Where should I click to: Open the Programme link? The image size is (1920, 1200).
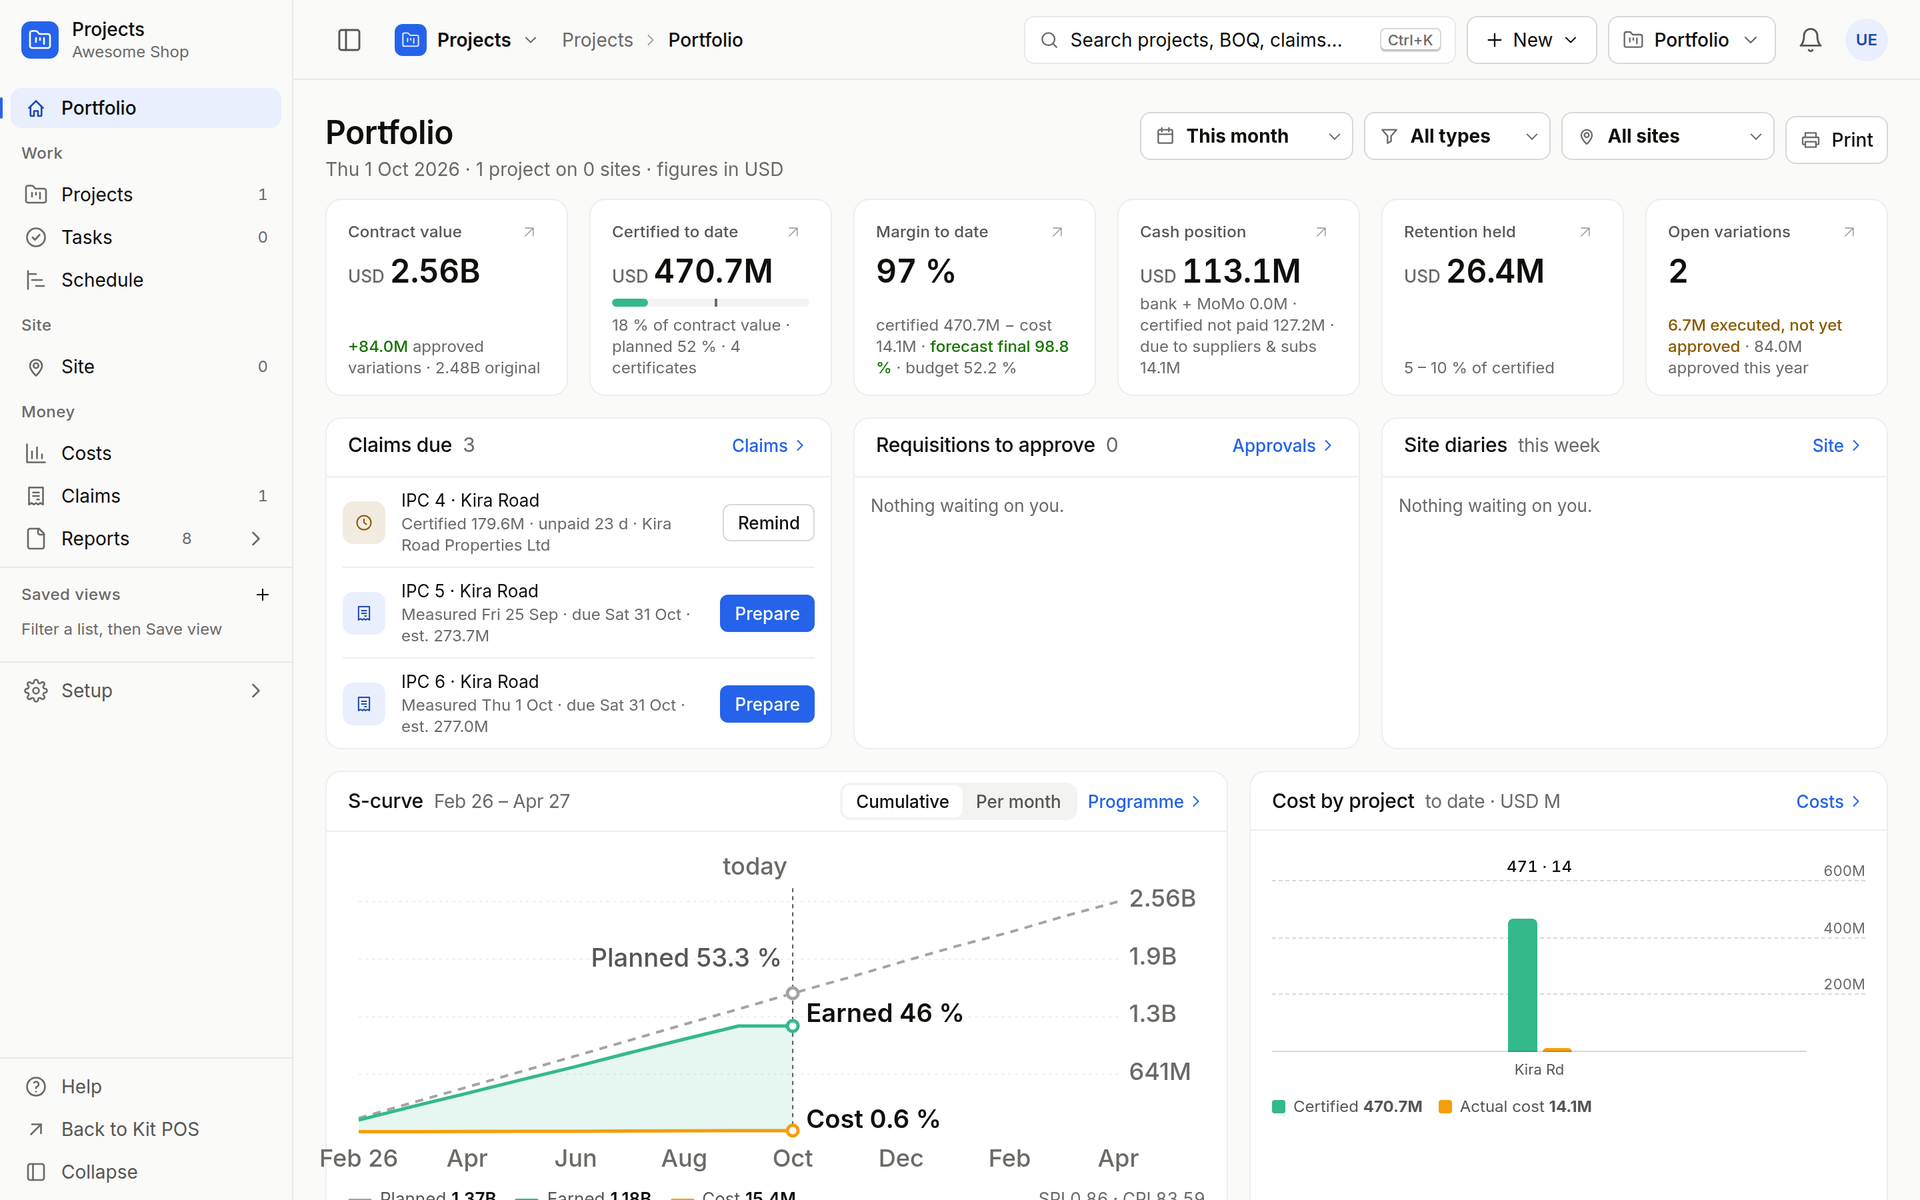tap(1144, 802)
